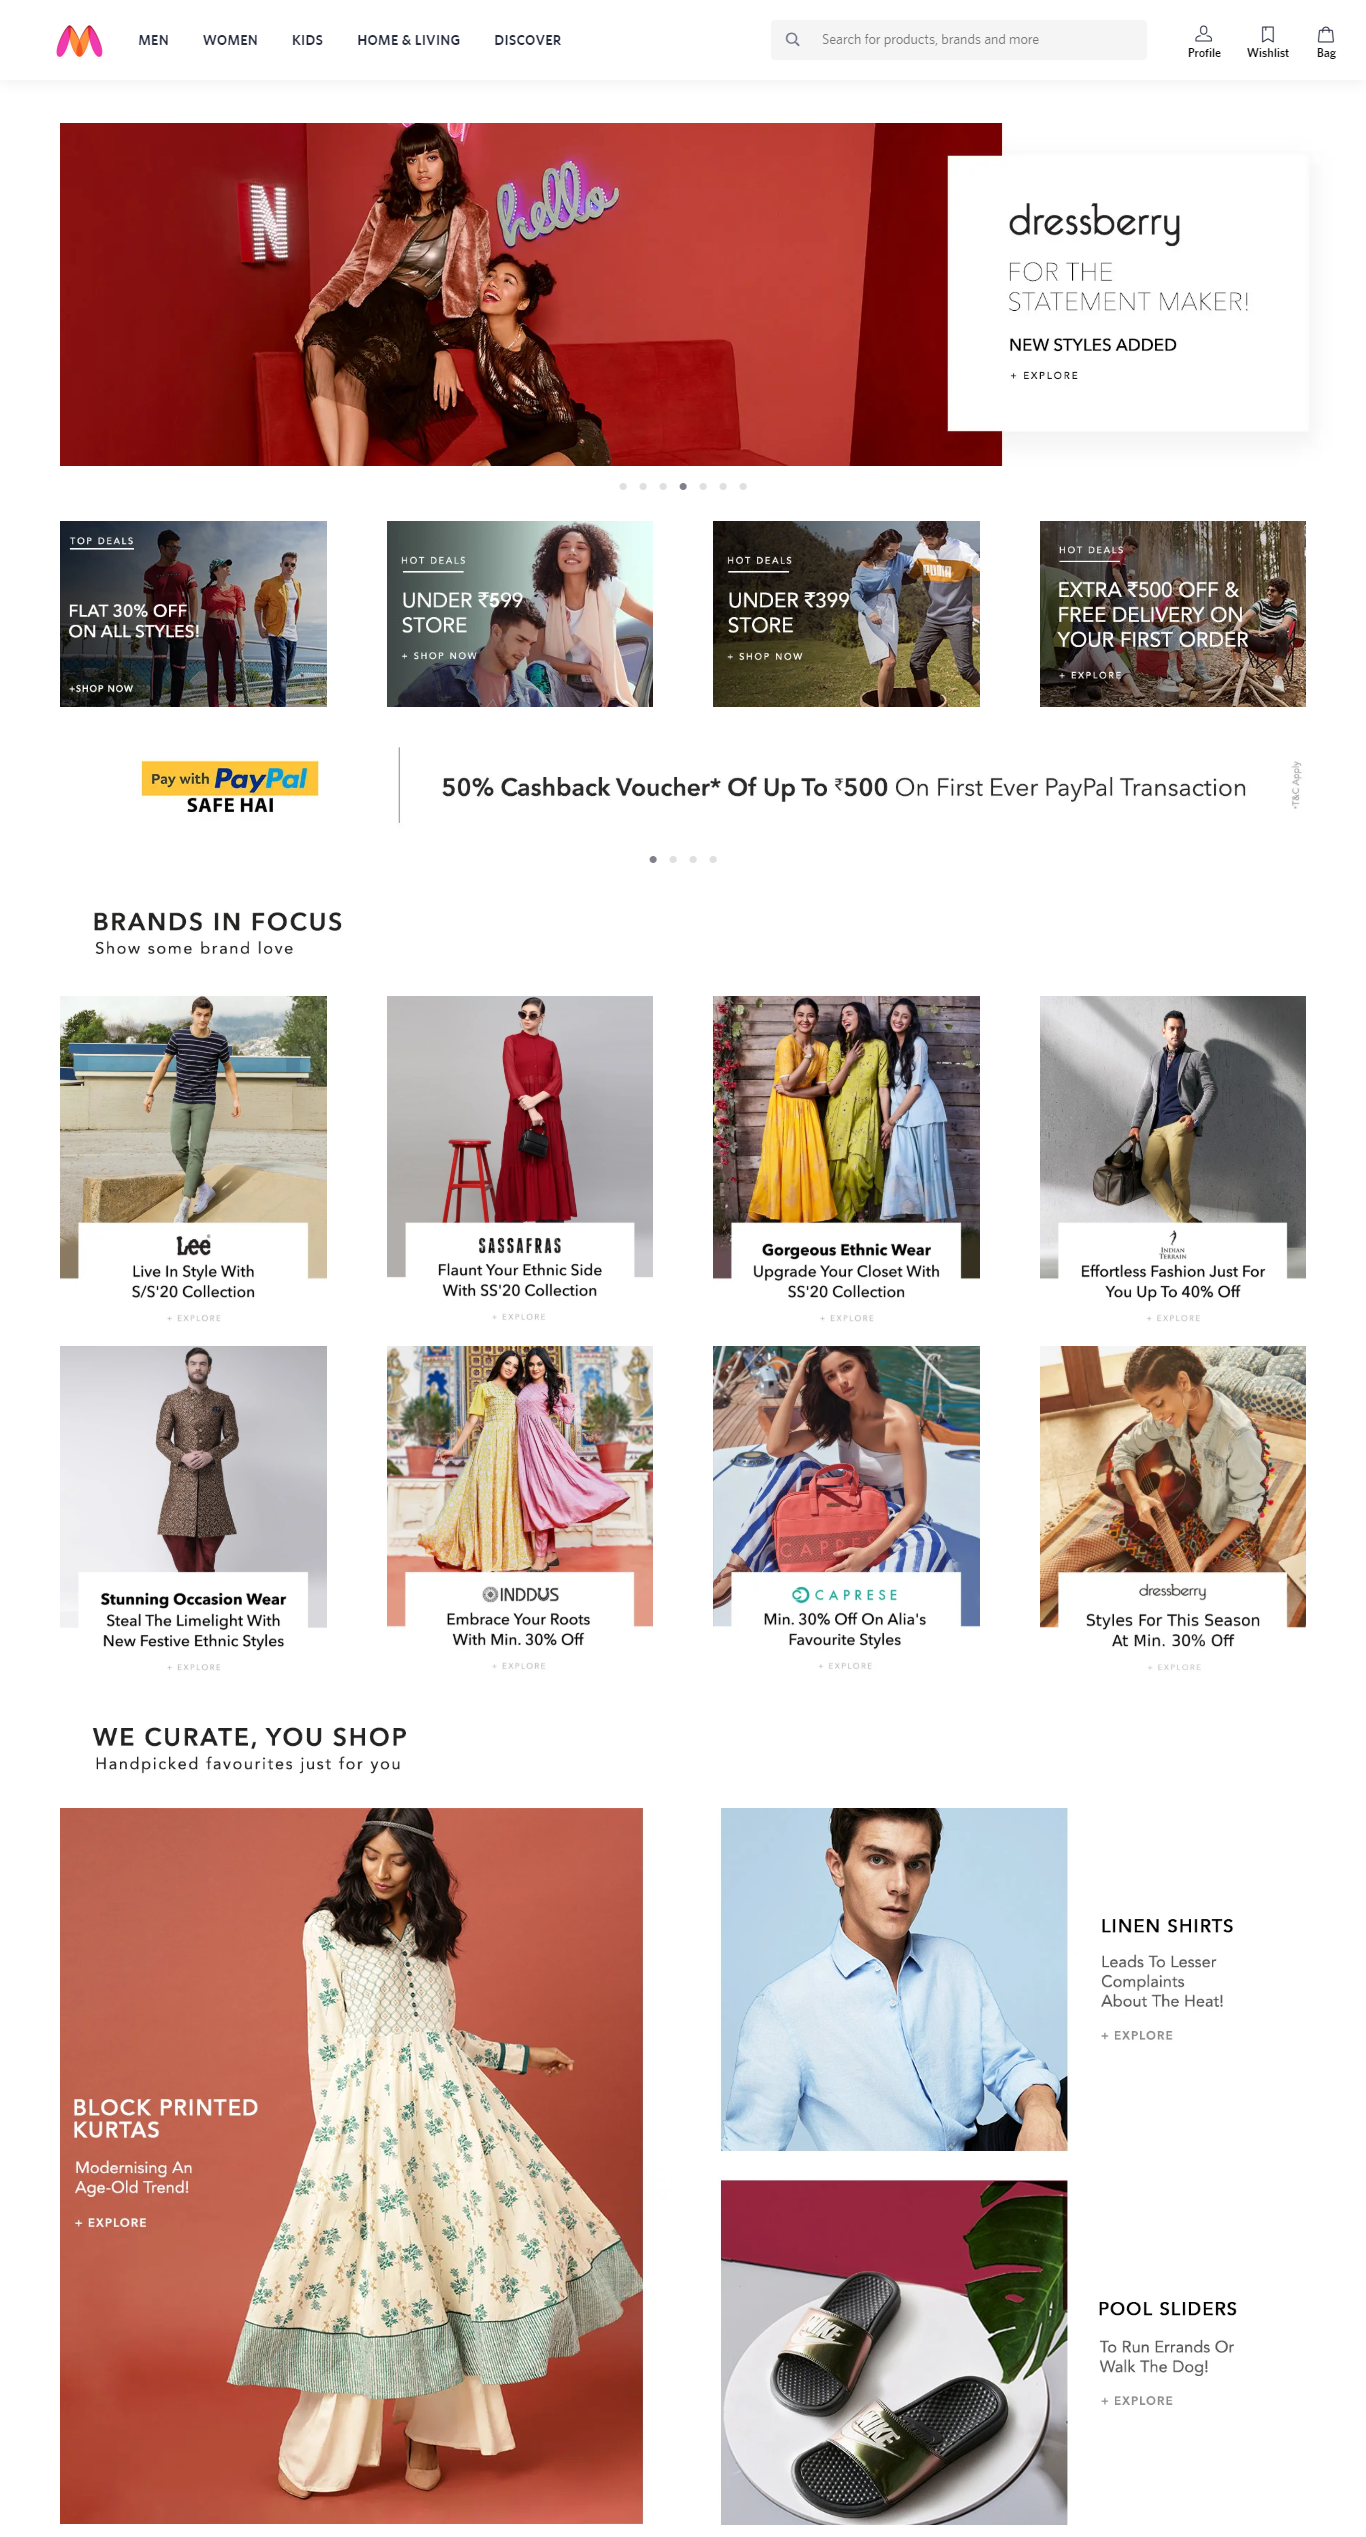Open the Under ₹599 Store banner
Screen dimensions: 1366x2537
520,614
